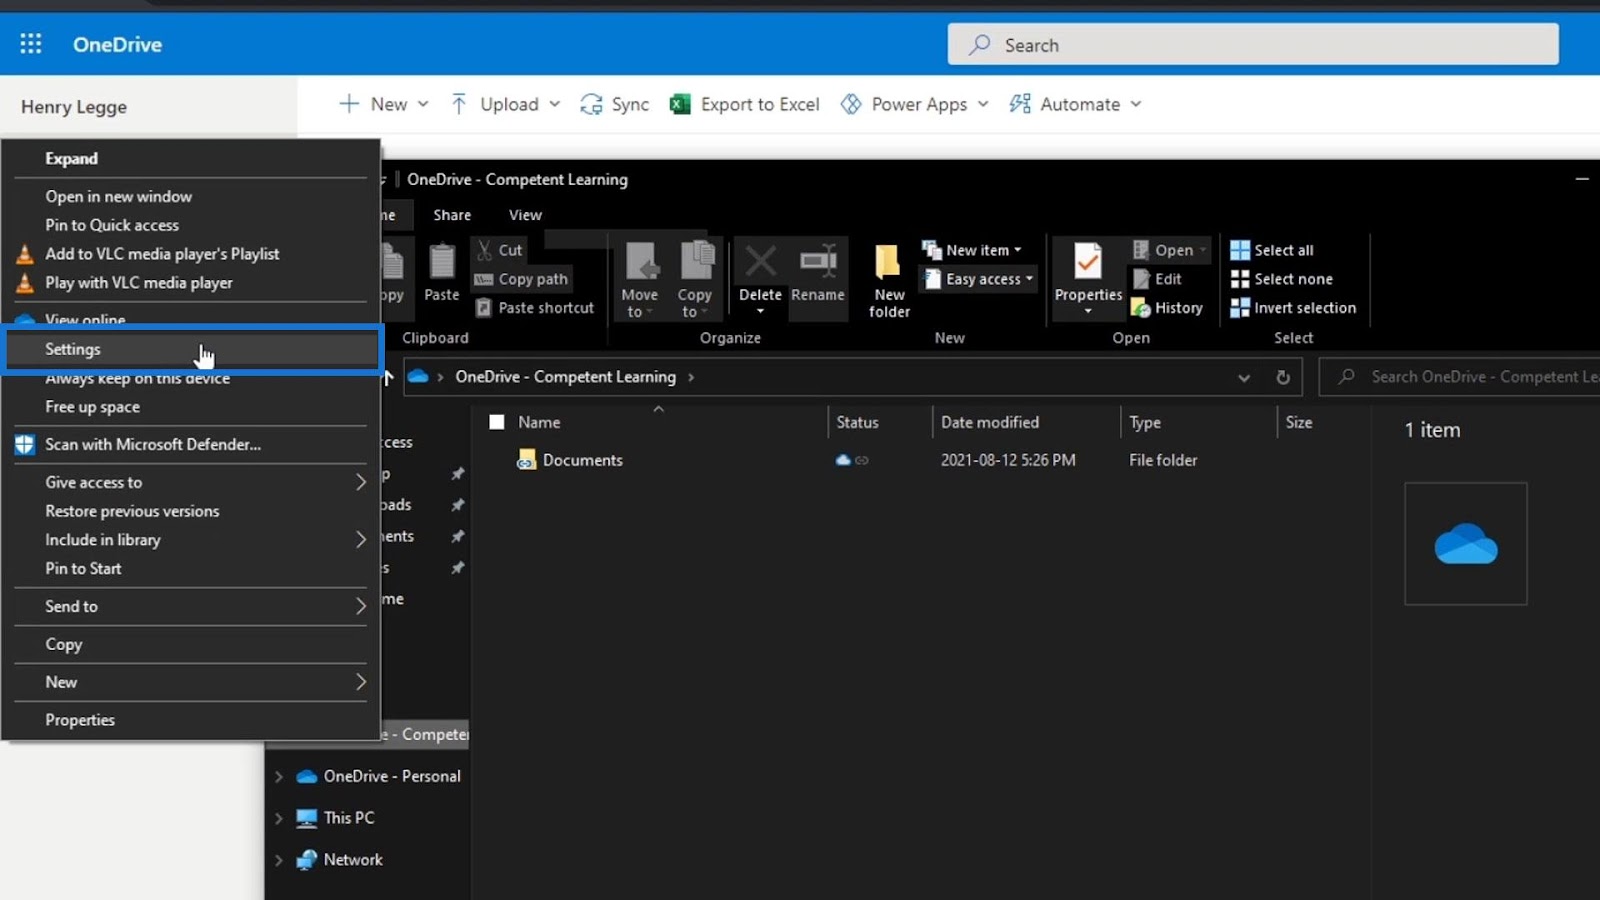Click the refresh icon beside the address bar
The width and height of the screenshot is (1600, 900).
[x=1283, y=377]
